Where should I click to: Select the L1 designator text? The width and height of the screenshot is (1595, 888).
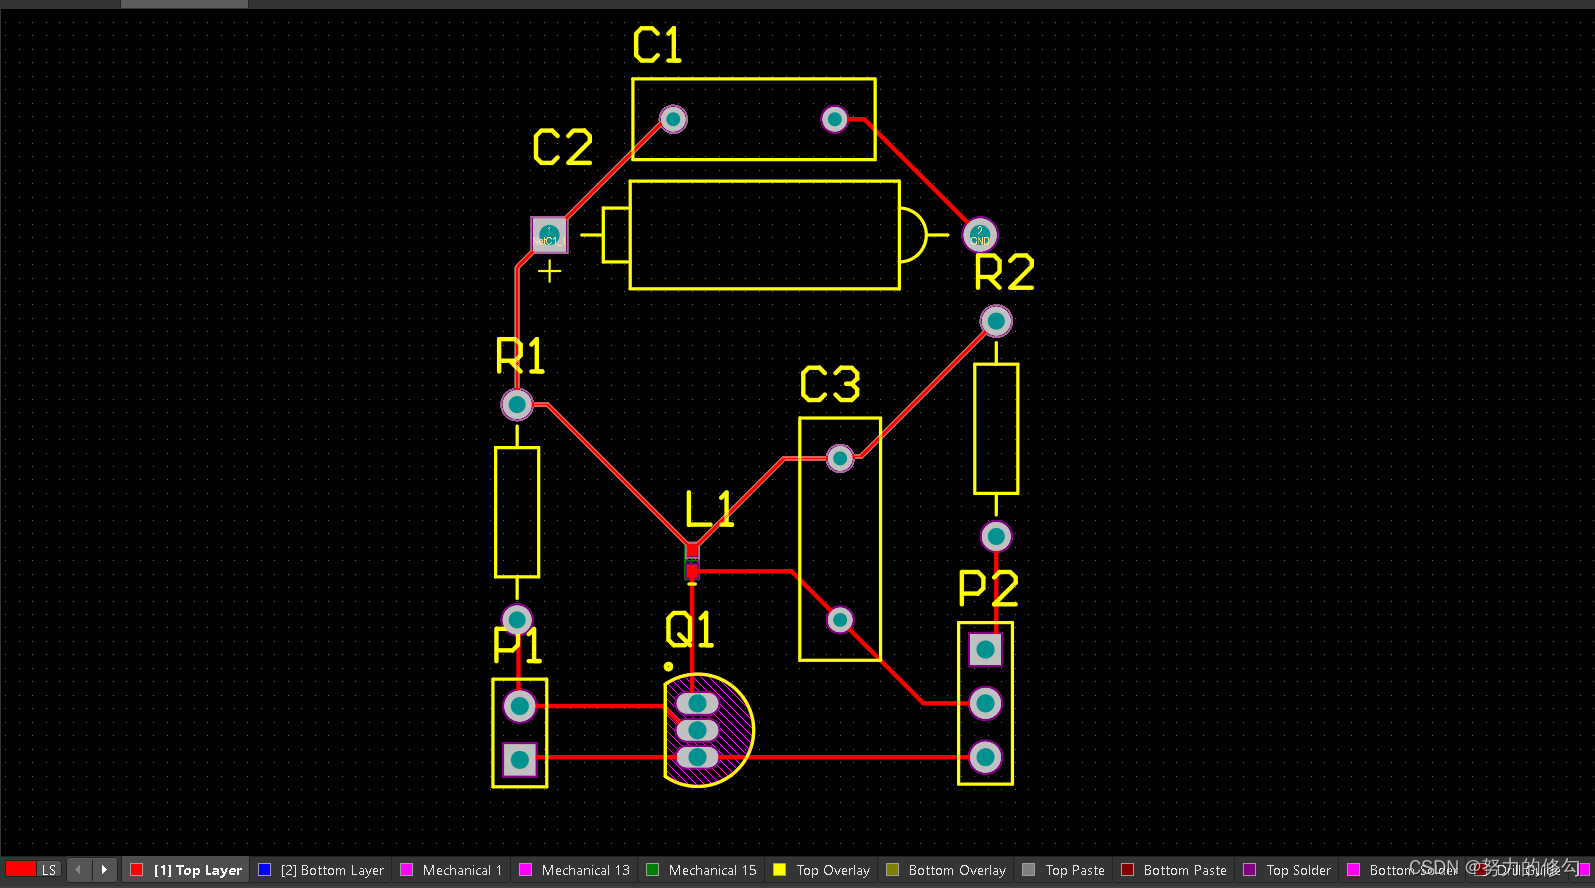point(709,509)
